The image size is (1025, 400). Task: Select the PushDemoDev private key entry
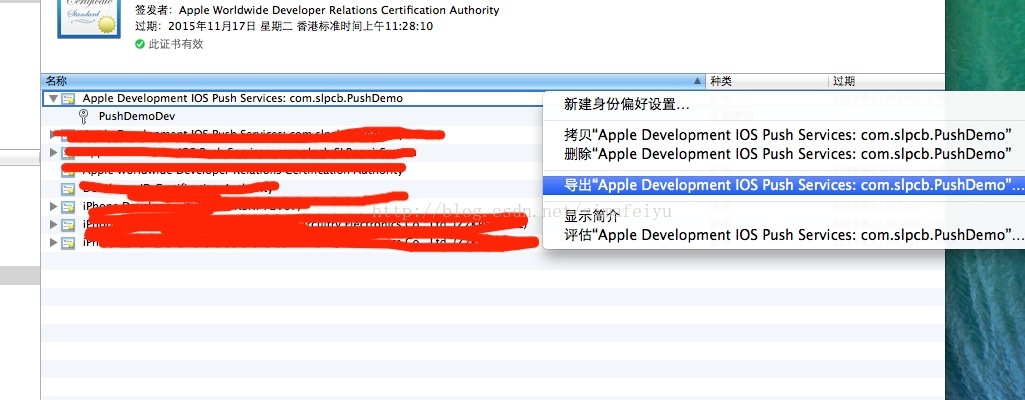(137, 116)
